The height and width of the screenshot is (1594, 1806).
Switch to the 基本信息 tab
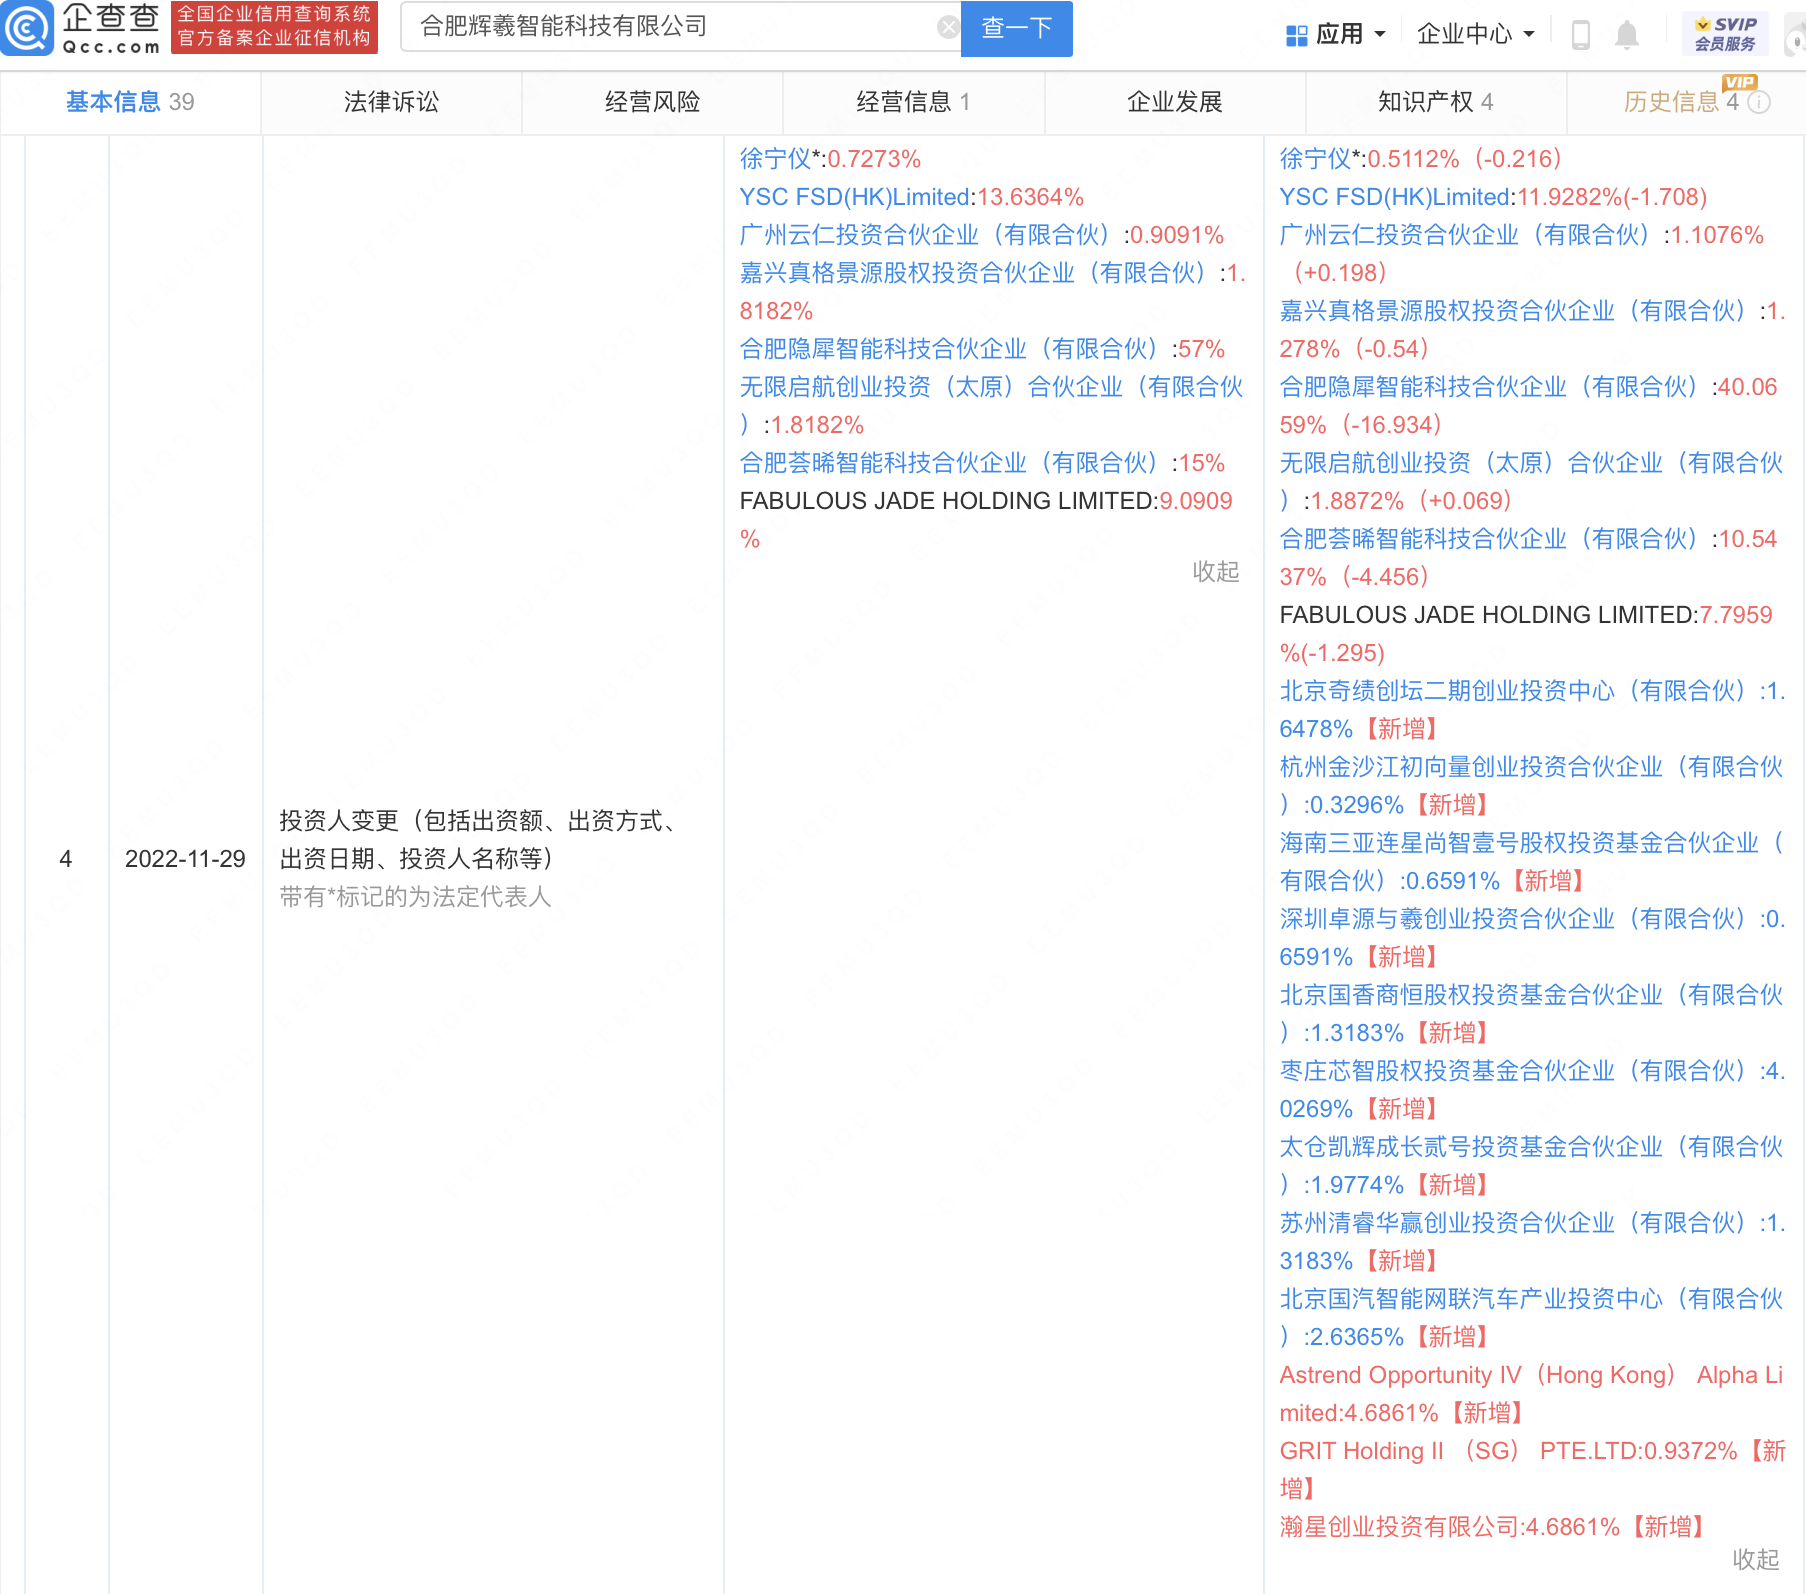130,102
